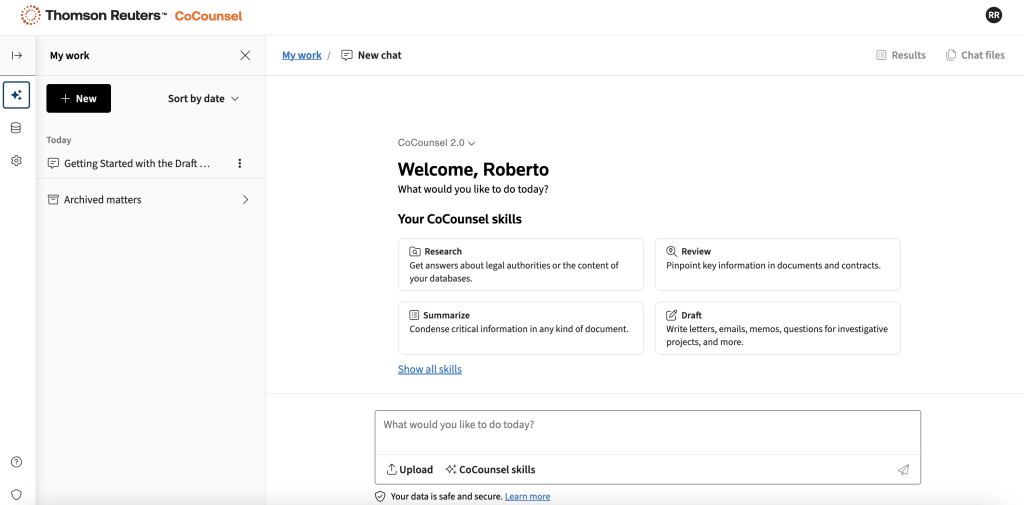
Task: Open the Sort by date dropdown
Action: (x=203, y=99)
